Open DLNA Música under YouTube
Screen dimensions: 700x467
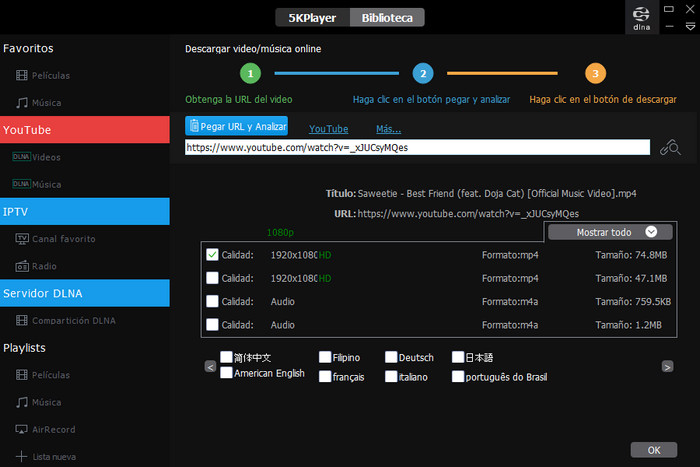coord(37,184)
